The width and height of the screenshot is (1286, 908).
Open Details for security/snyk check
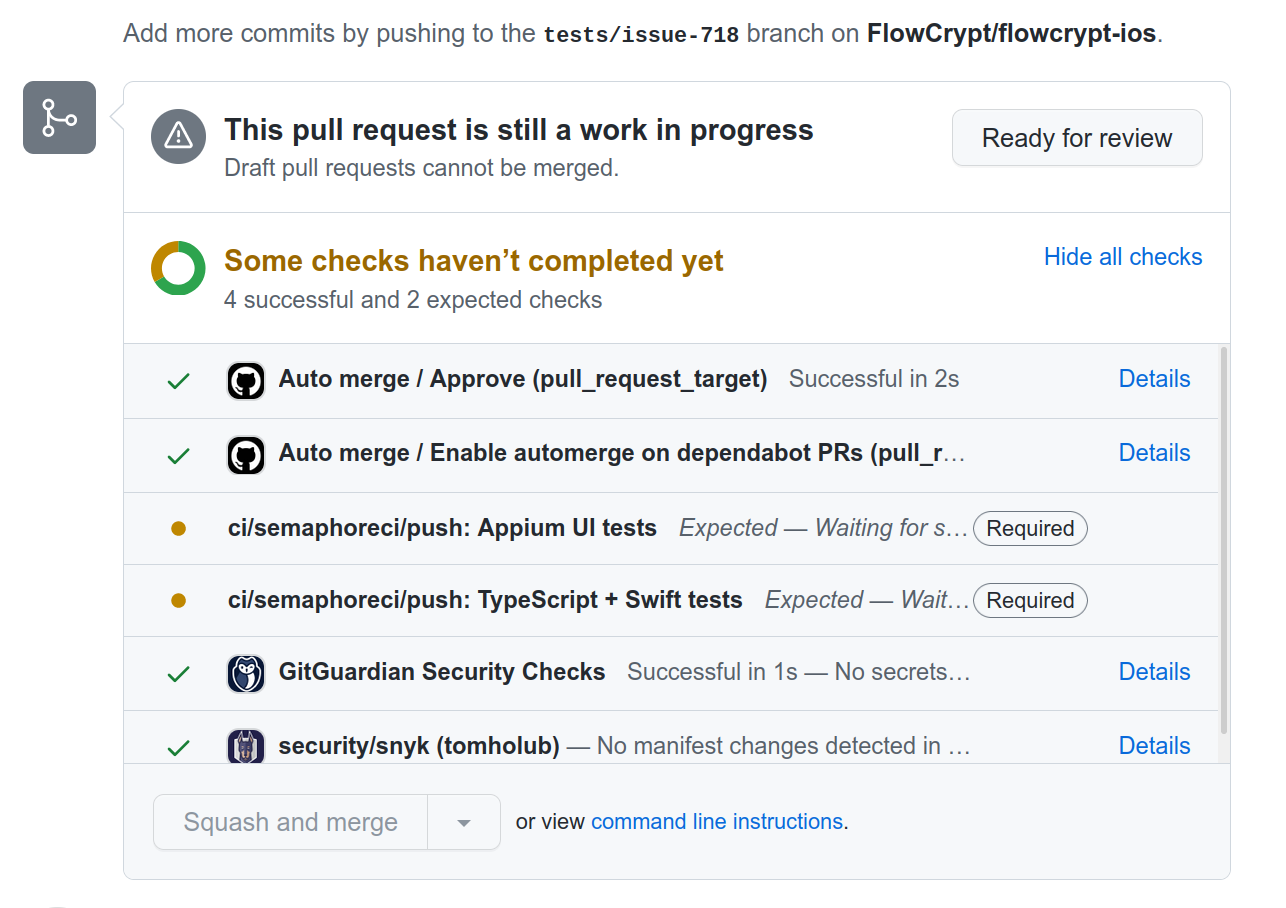1154,746
